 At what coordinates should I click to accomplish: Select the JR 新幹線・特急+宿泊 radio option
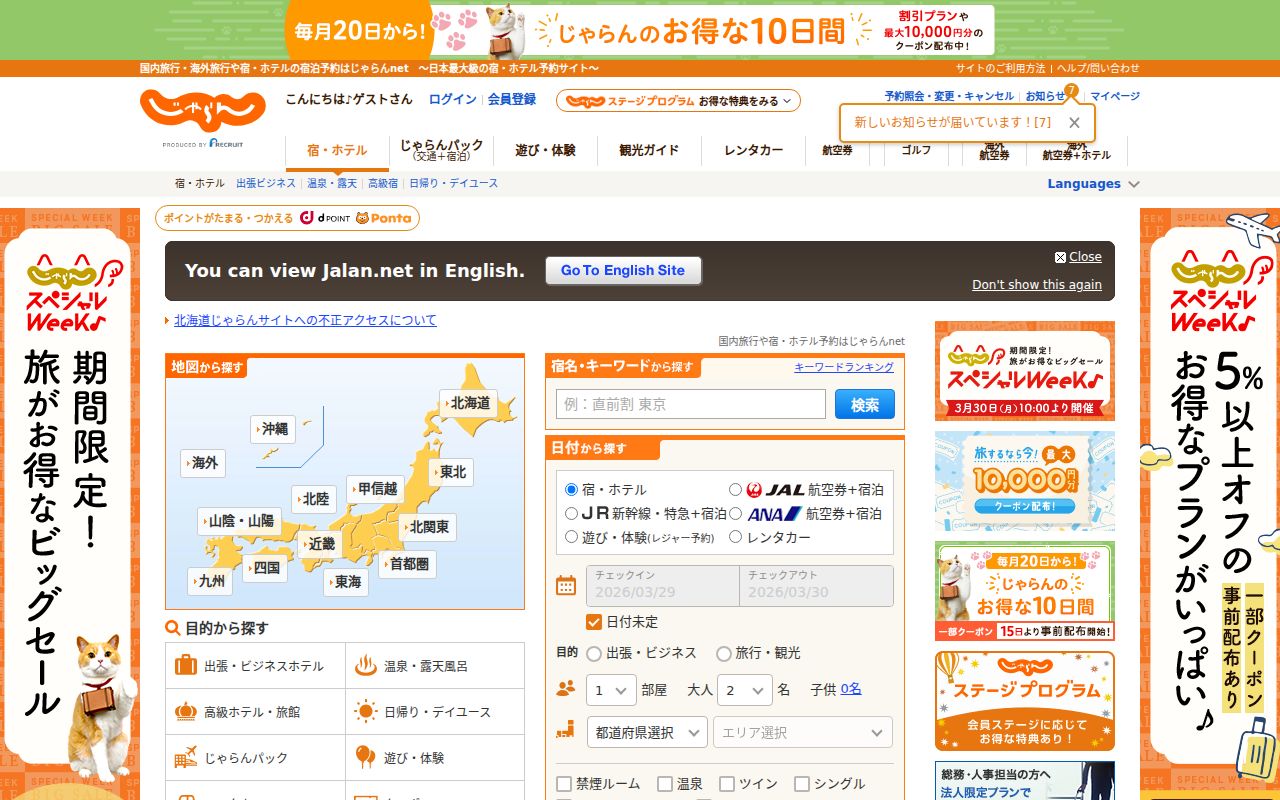(572, 514)
